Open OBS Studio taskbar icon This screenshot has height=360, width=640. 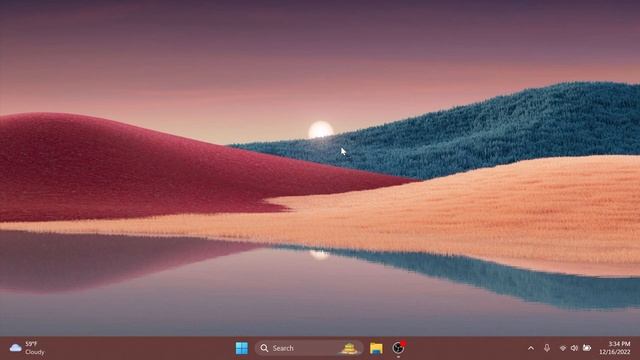(398, 348)
